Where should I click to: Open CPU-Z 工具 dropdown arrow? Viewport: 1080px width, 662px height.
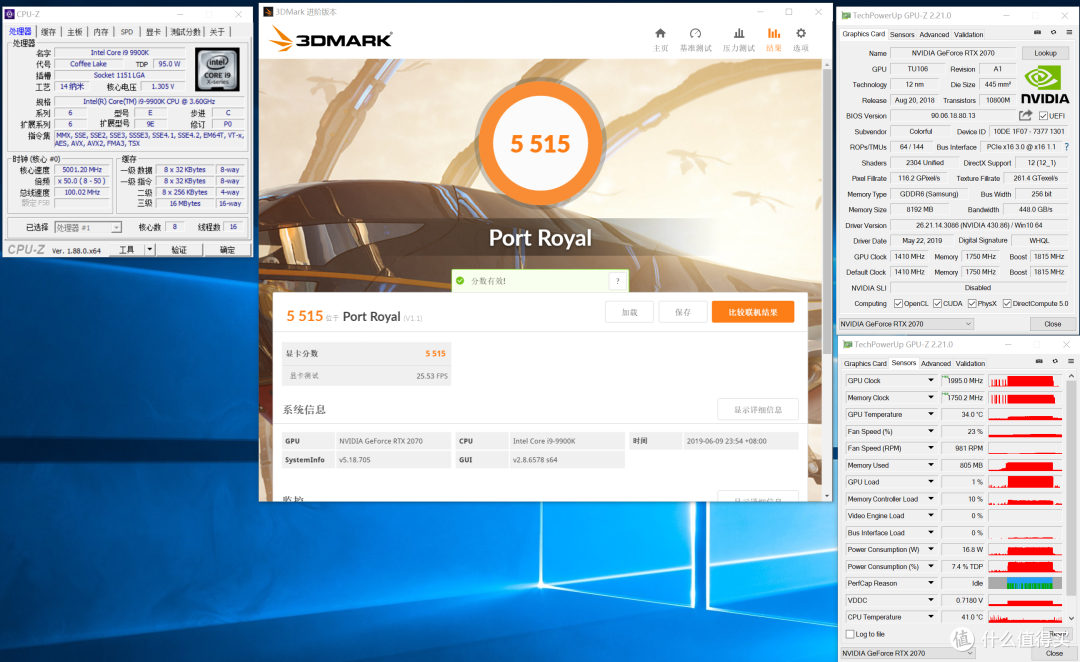tap(149, 249)
